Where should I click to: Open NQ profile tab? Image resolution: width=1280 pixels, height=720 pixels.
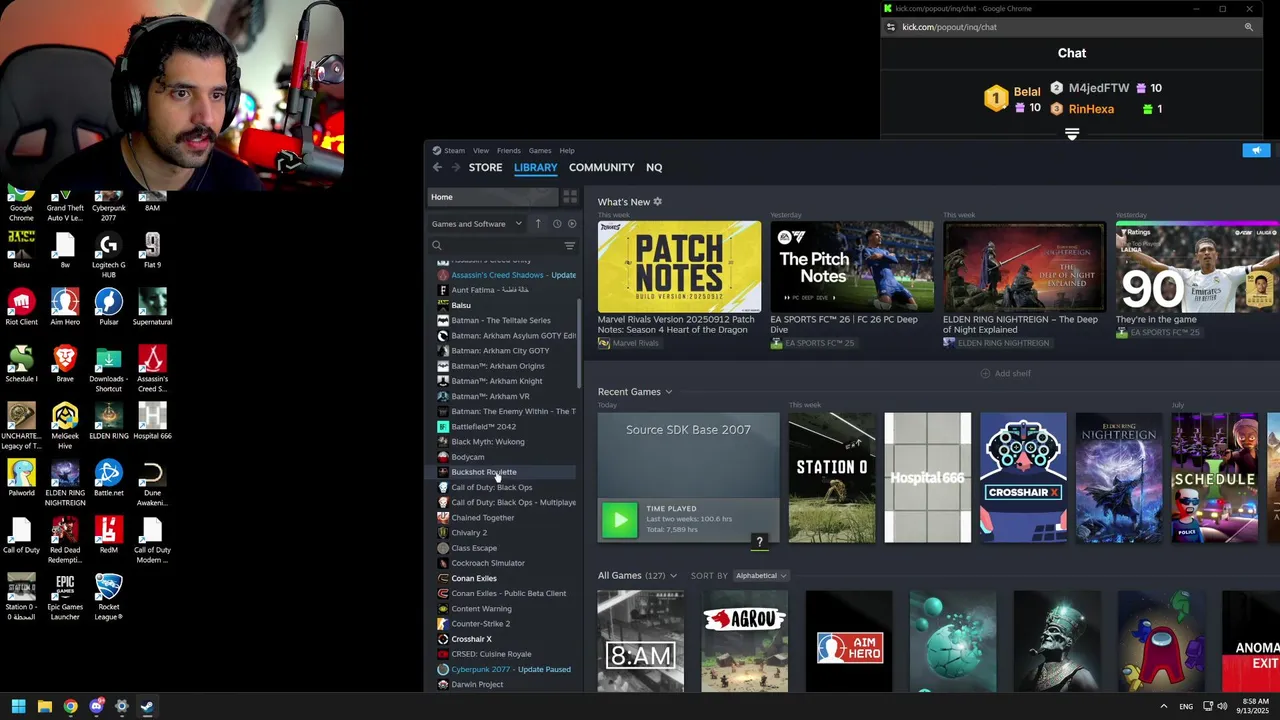tap(654, 167)
